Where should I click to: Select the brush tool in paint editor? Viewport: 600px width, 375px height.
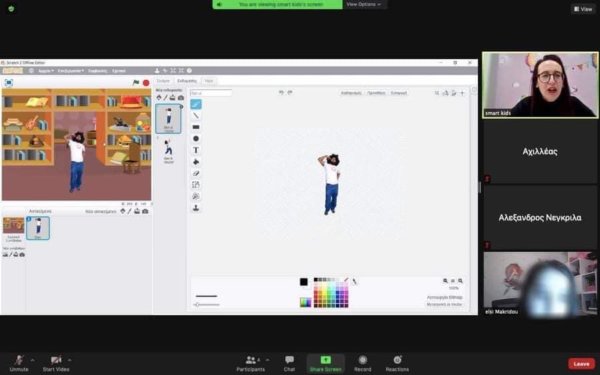(196, 104)
